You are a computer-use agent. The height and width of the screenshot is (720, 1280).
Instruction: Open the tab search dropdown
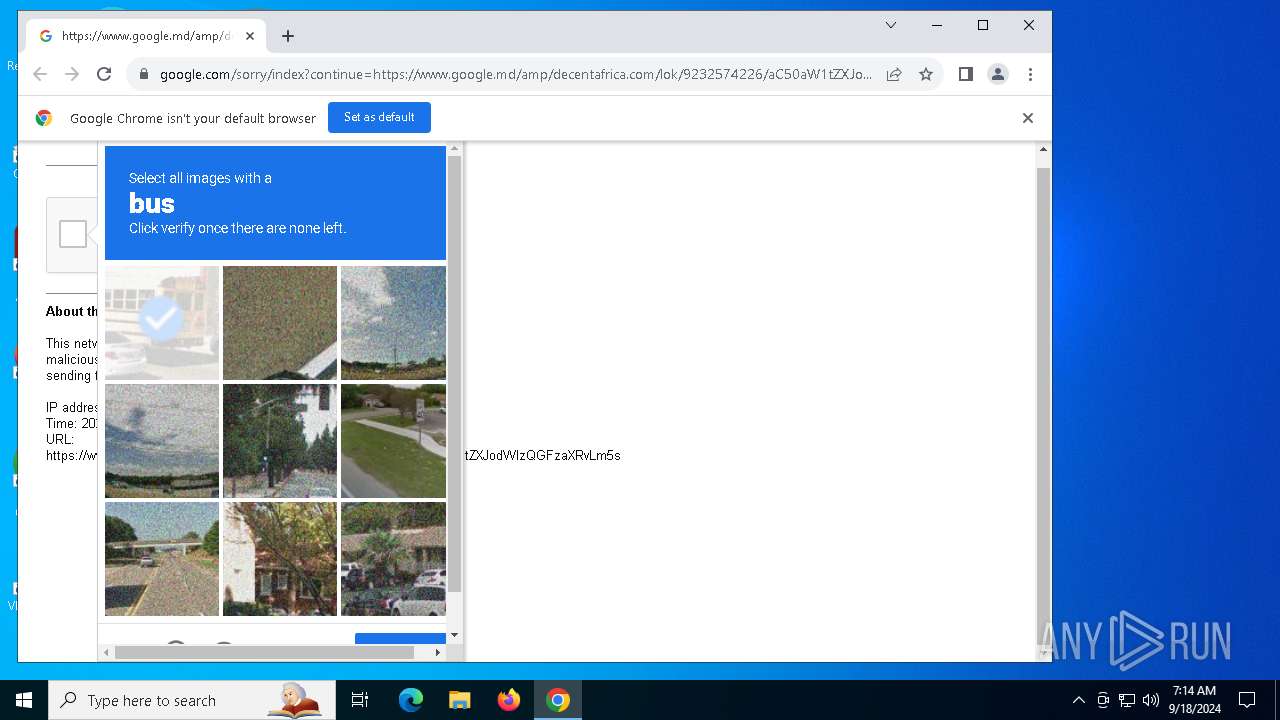[x=891, y=25]
